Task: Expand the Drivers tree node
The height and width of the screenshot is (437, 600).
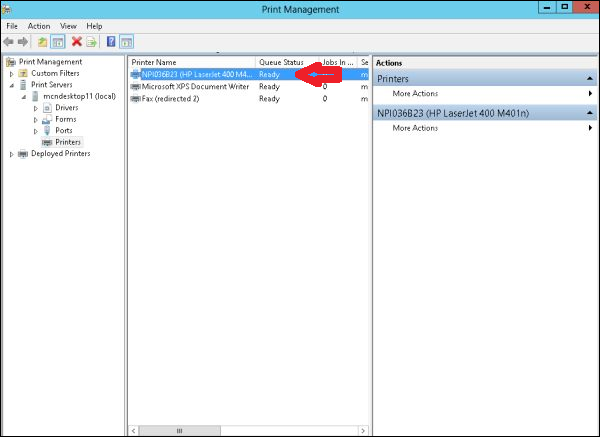Action: [36, 108]
